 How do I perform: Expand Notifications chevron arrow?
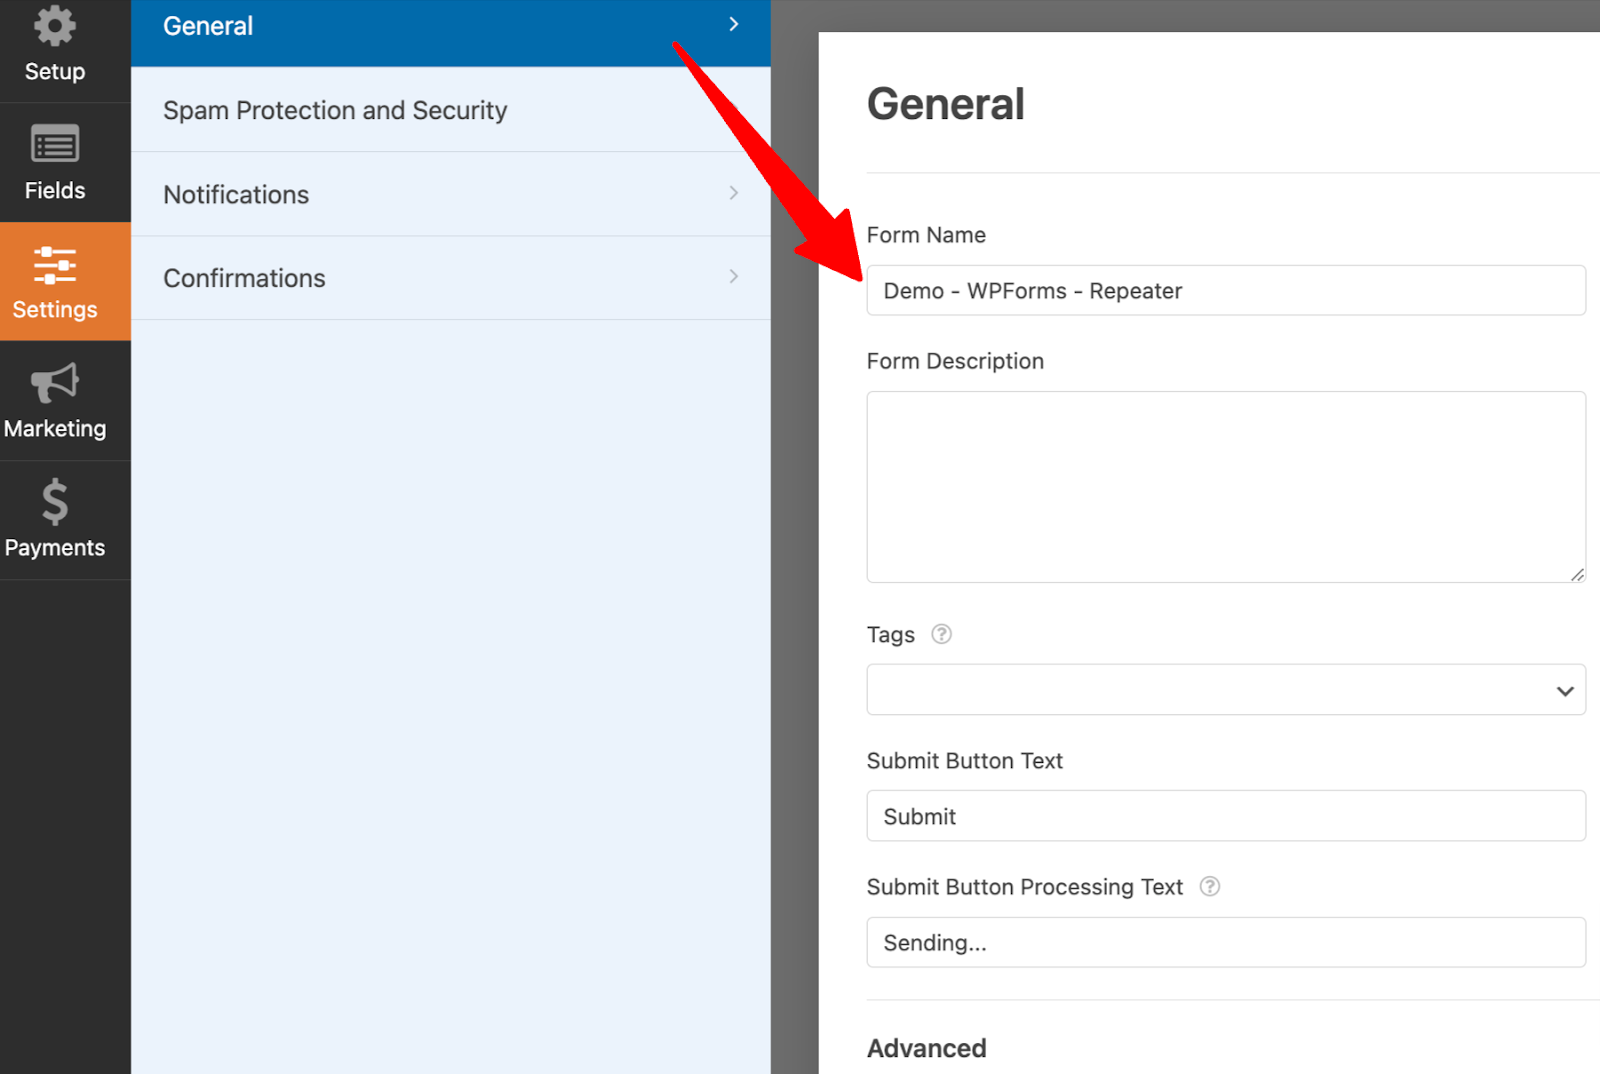point(734,193)
